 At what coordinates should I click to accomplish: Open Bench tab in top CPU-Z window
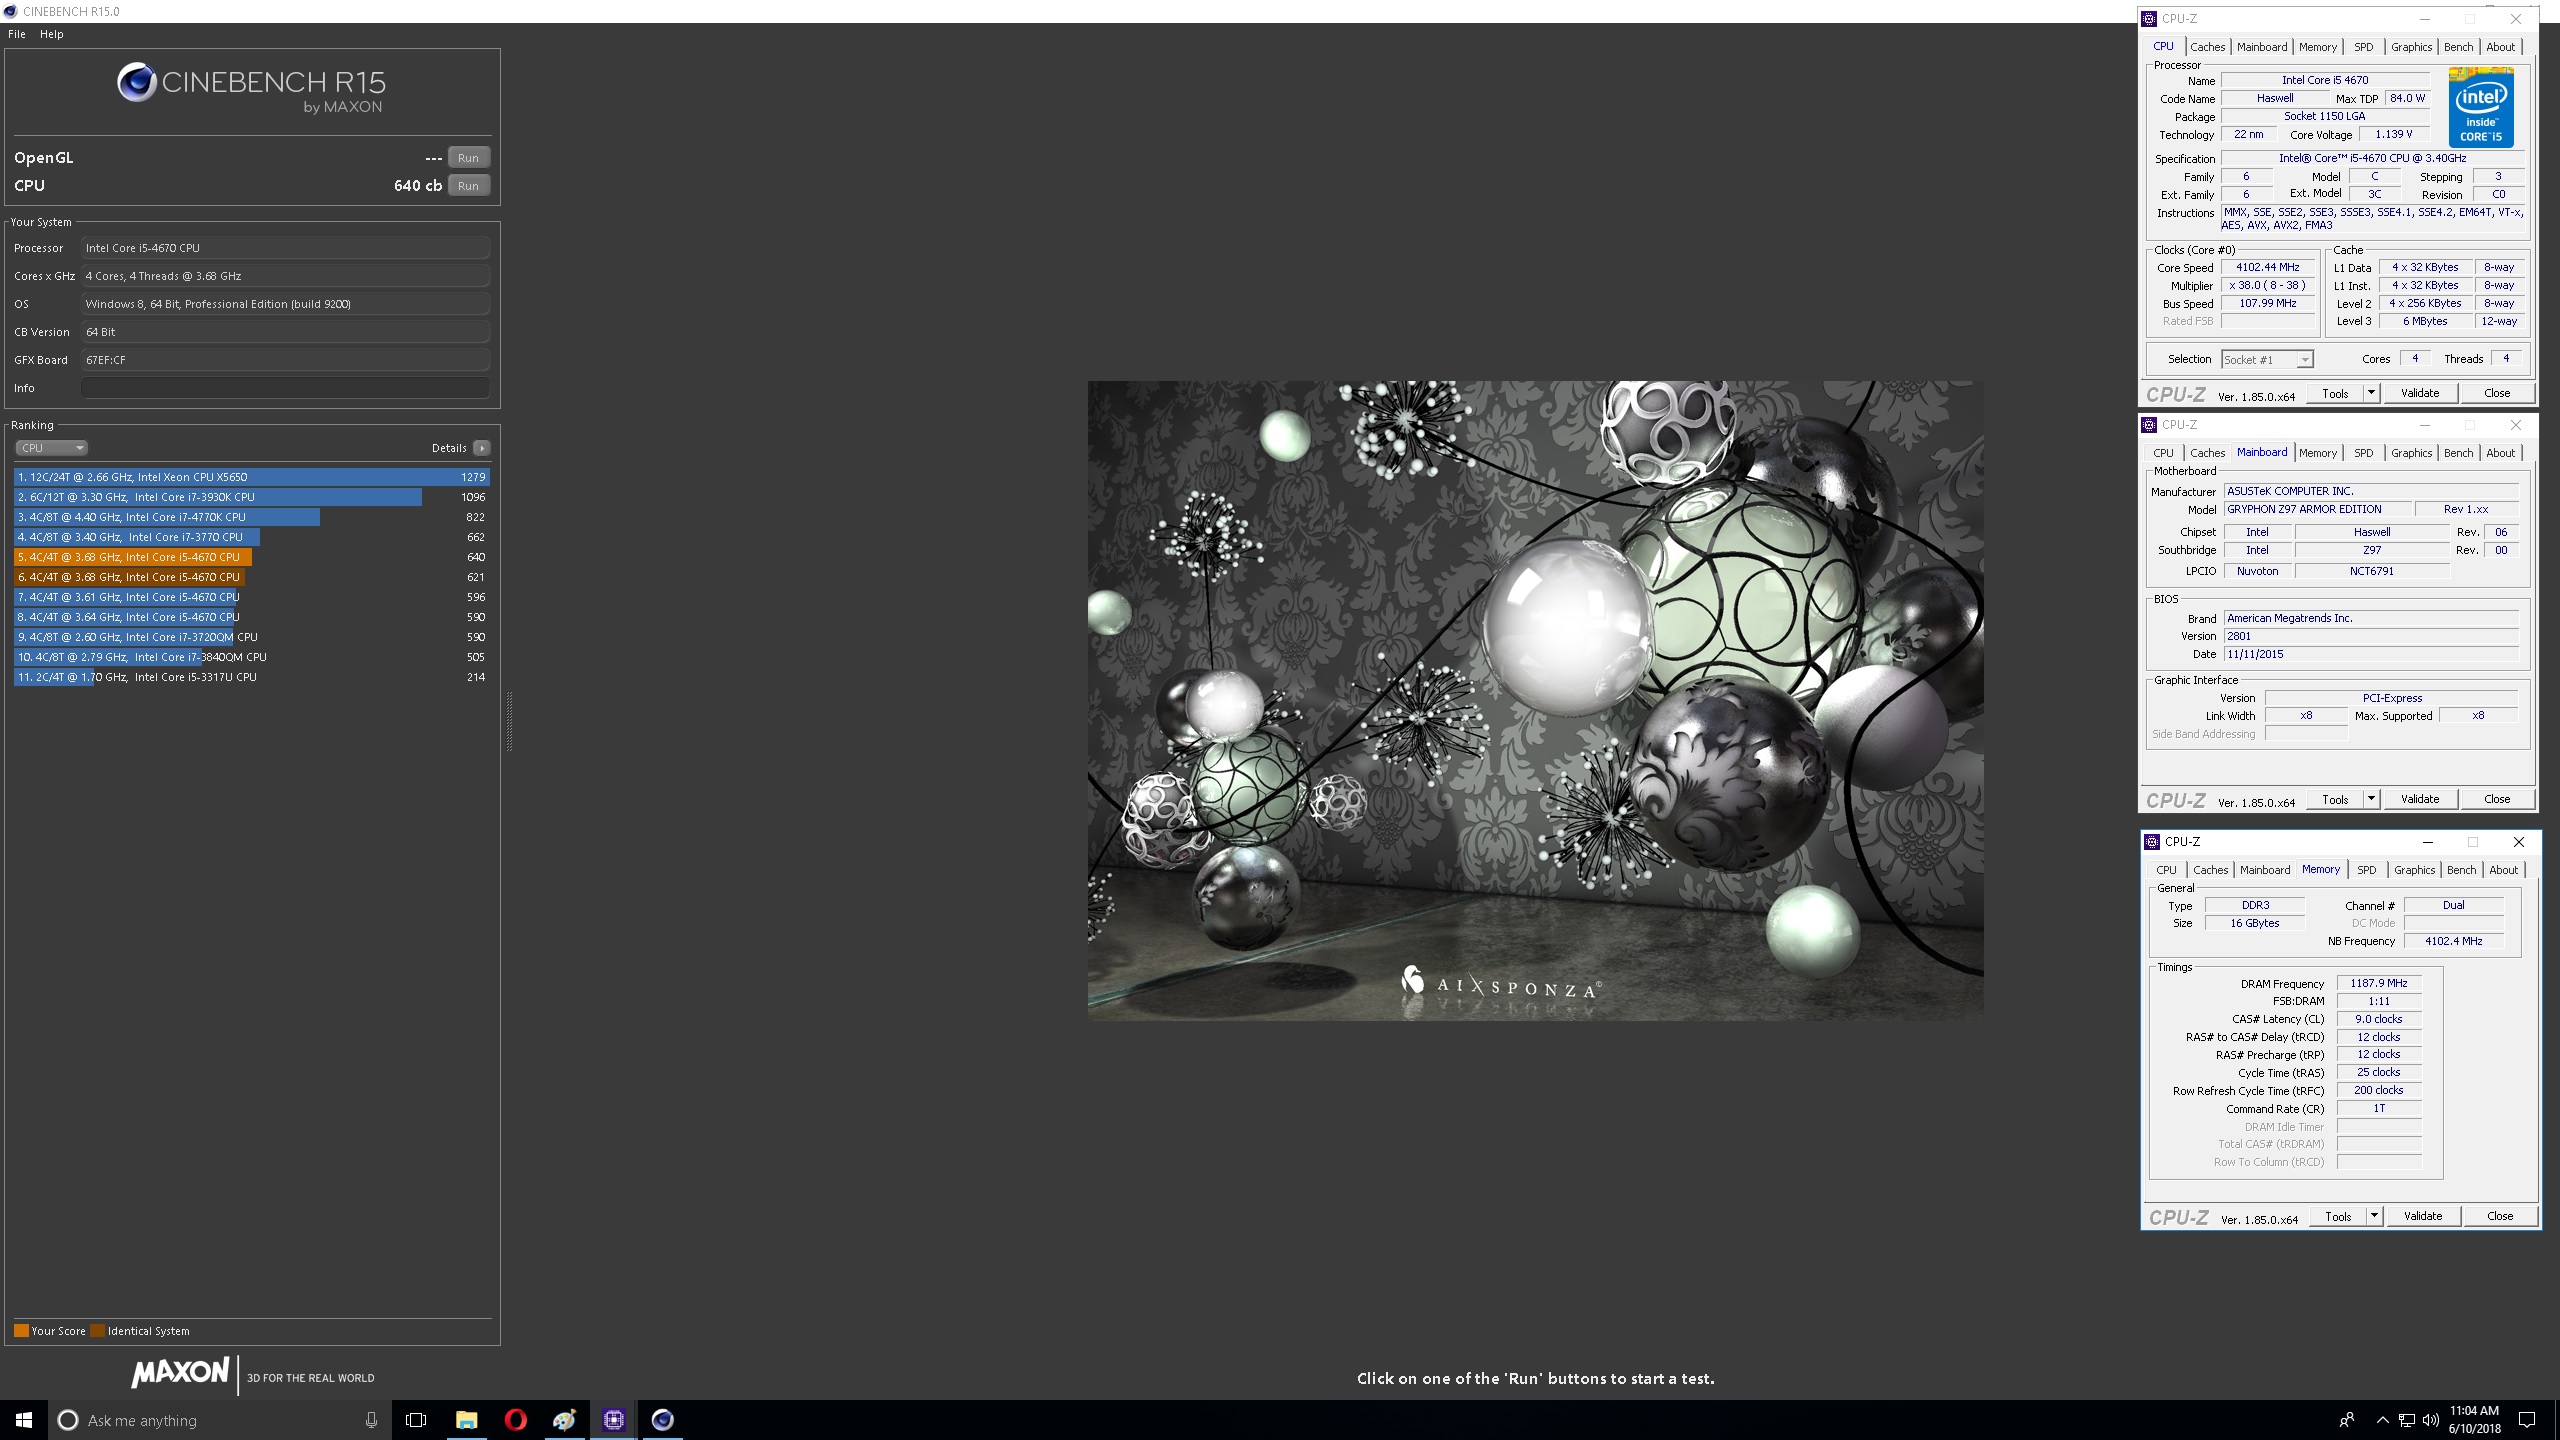[x=2458, y=47]
